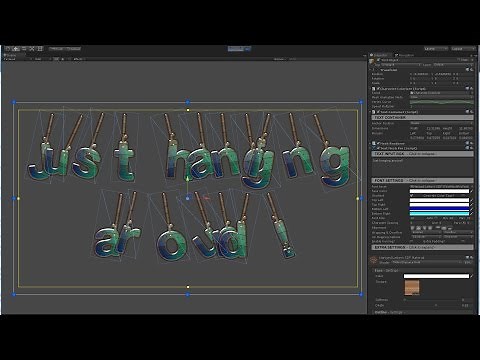Image resolution: width=480 pixels, height=360 pixels.
Task: Open the Wrapping mode dropdown
Action: (427, 232)
